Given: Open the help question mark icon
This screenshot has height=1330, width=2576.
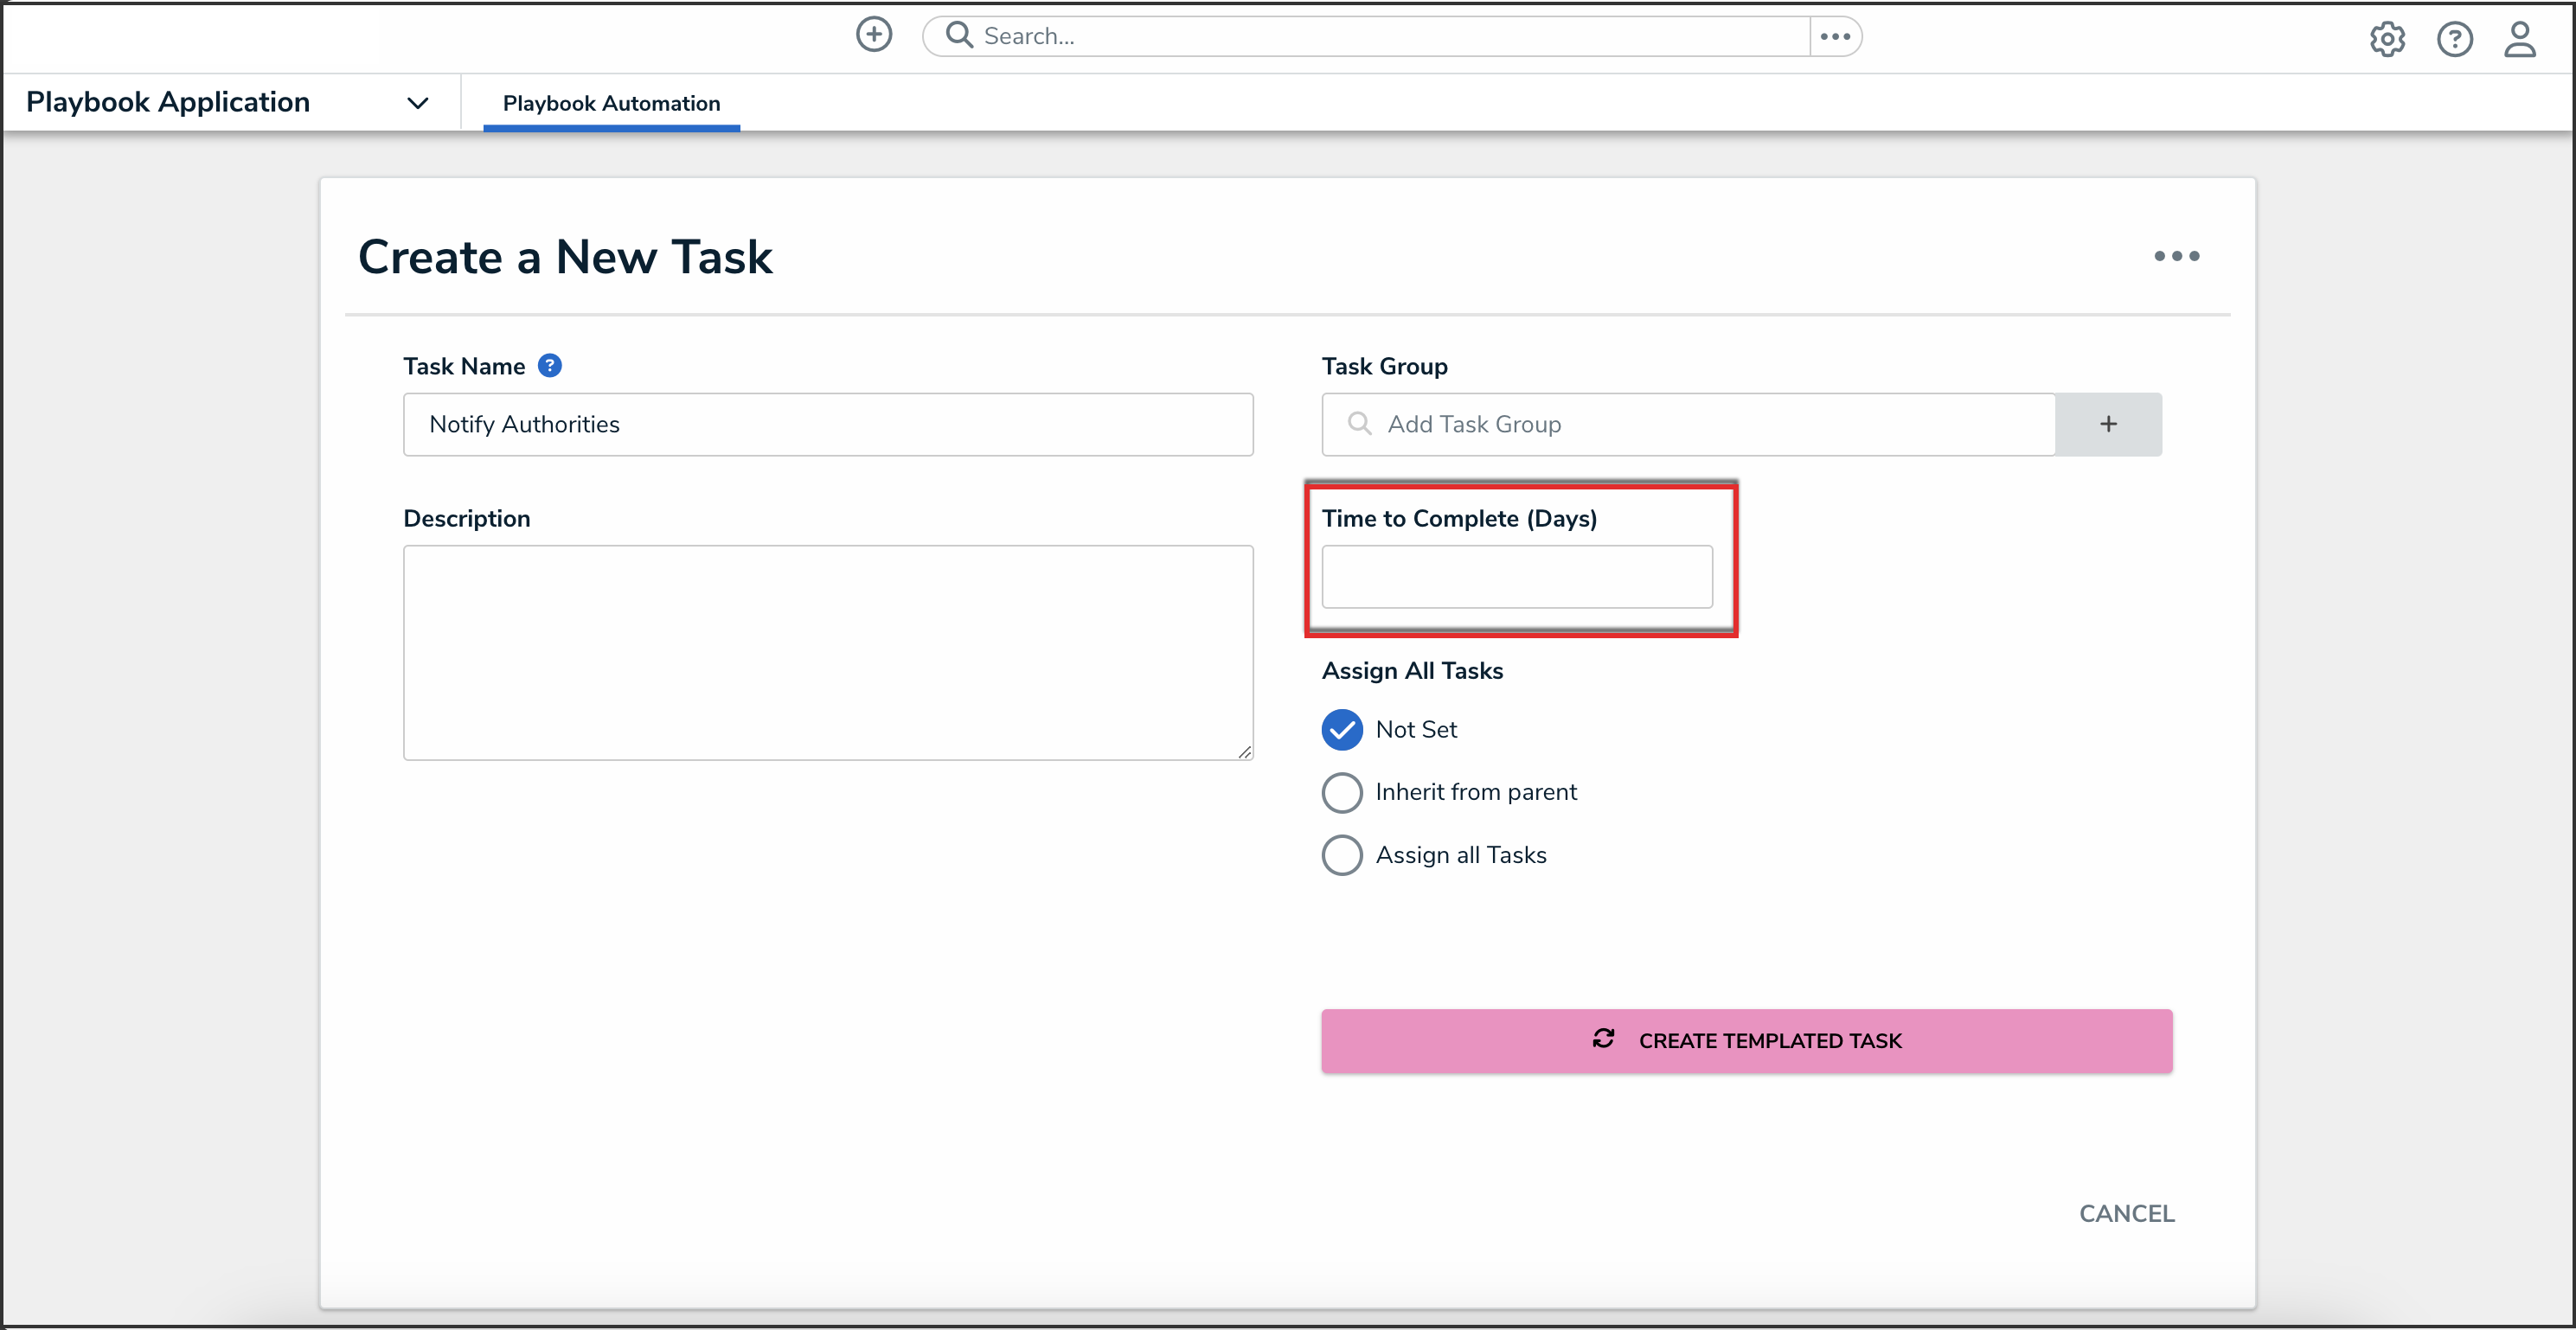Looking at the screenshot, I should tap(2453, 39).
